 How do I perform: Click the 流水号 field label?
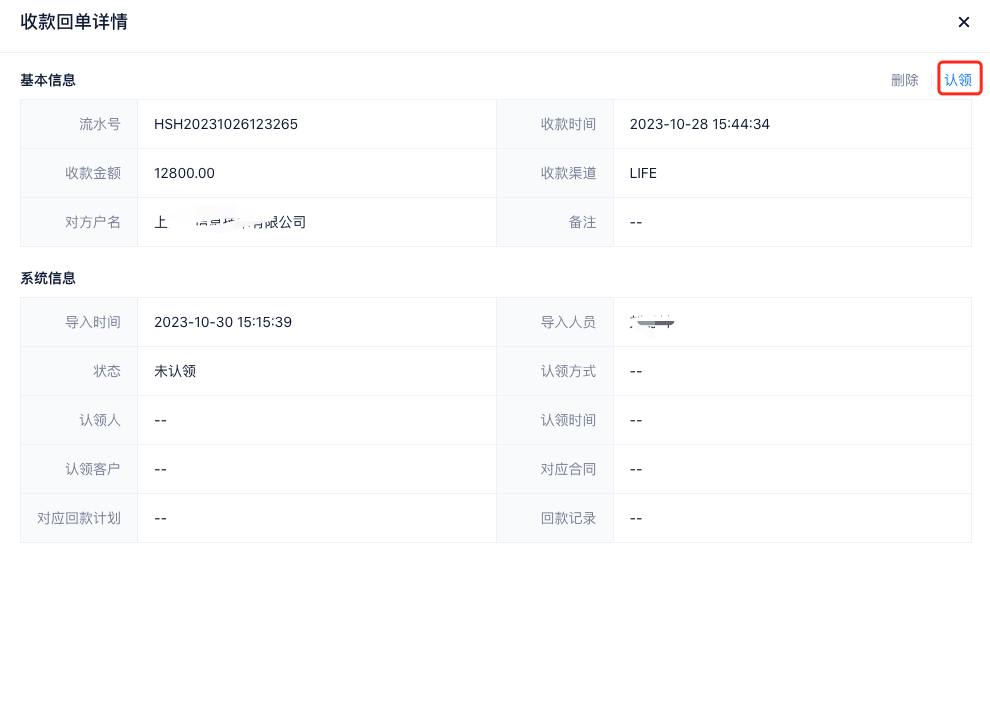(100, 124)
